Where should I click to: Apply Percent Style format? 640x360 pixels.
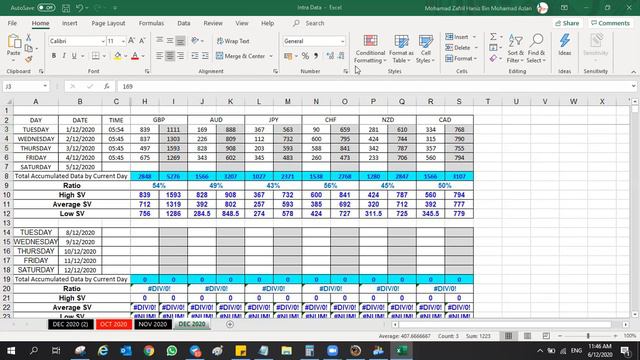[x=305, y=56]
